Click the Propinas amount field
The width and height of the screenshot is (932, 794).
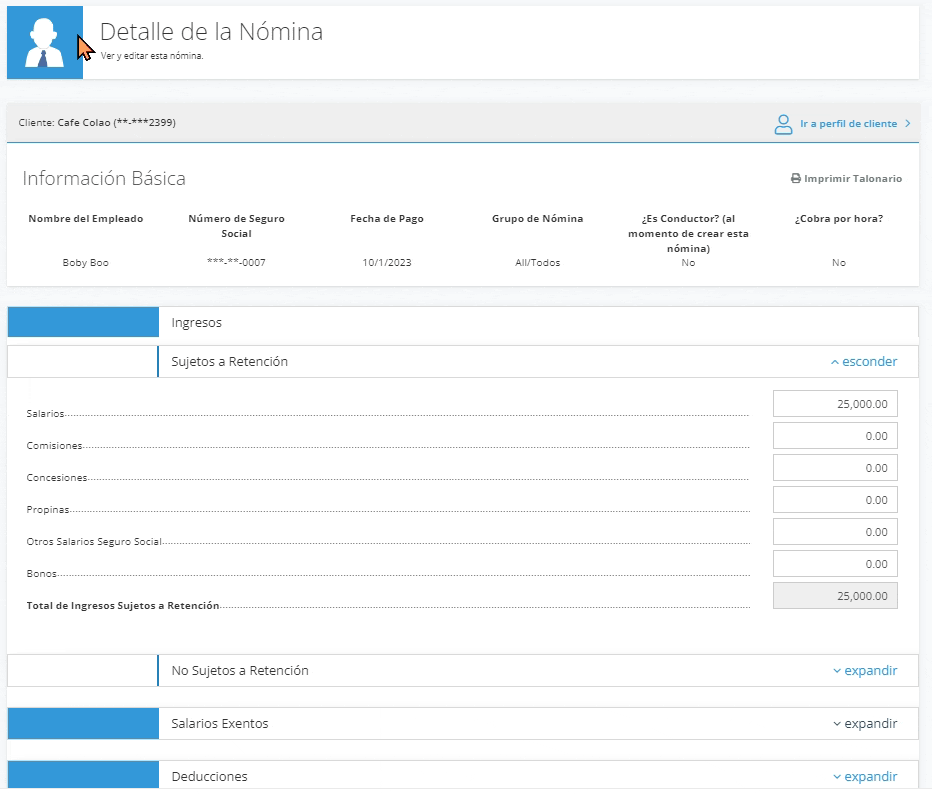pyautogui.click(x=835, y=500)
